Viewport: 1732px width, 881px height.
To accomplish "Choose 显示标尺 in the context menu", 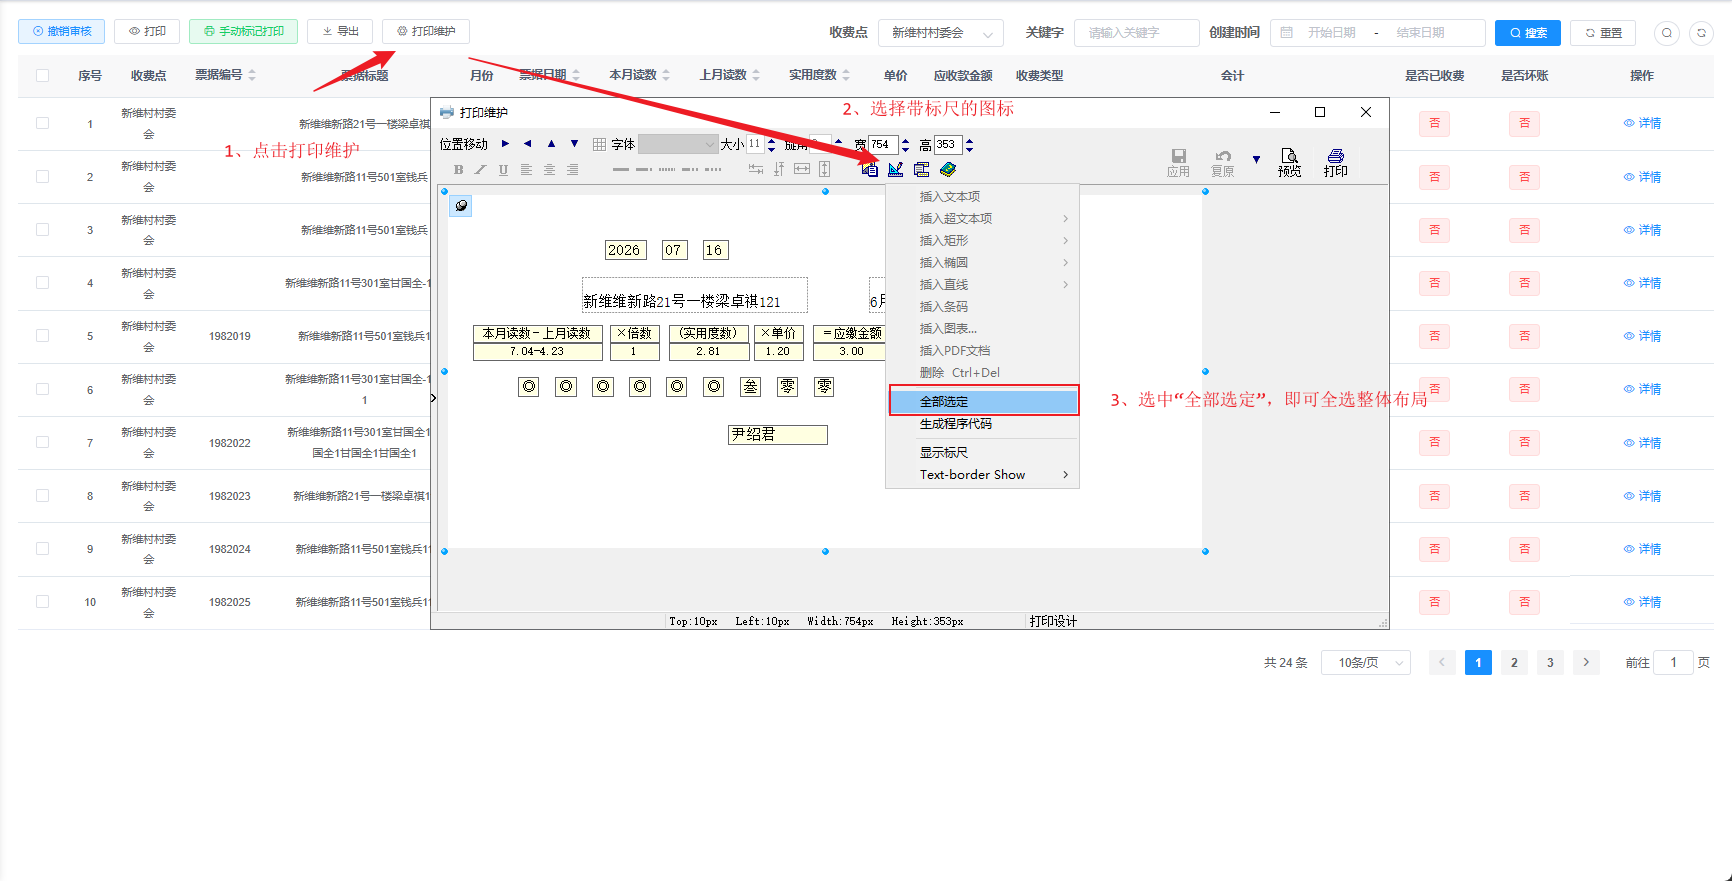I will point(983,452).
